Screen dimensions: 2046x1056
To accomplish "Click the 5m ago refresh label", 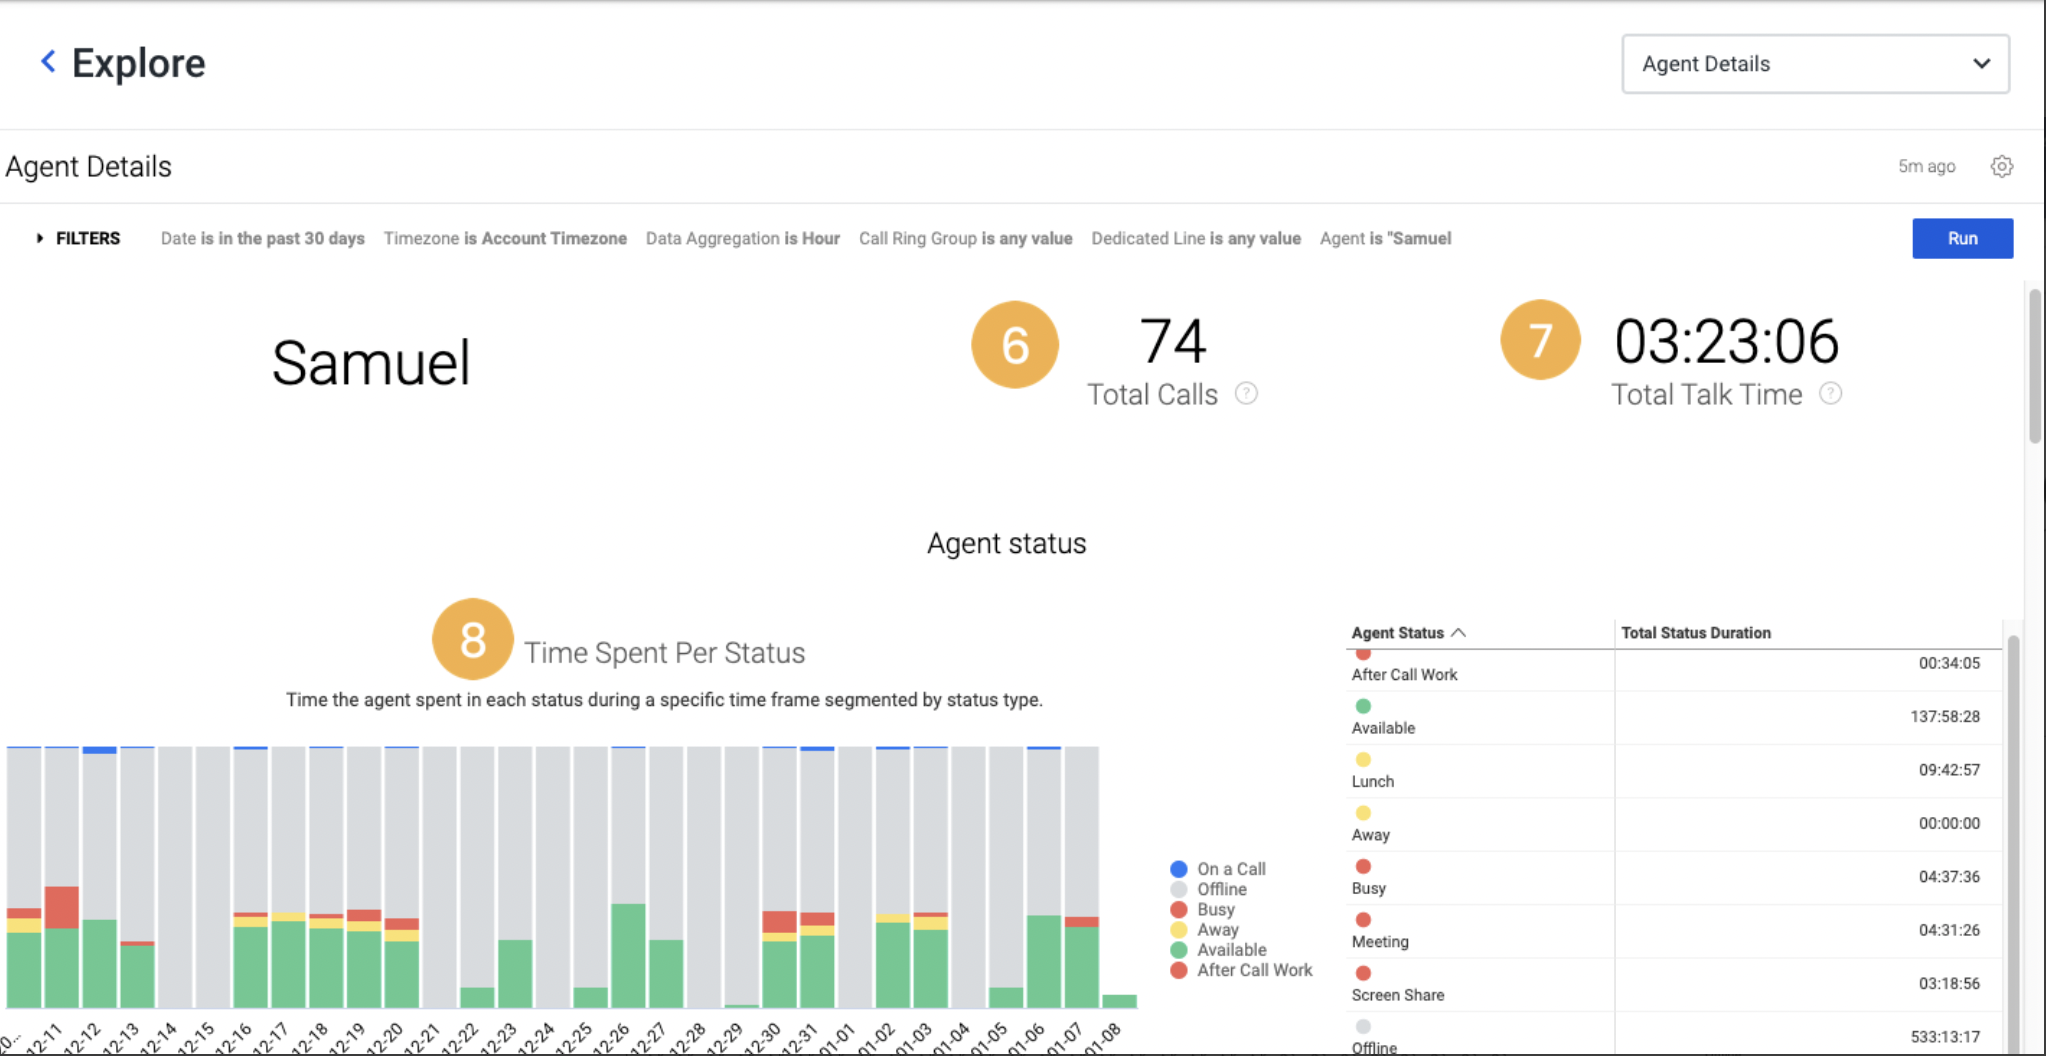I will (1925, 166).
